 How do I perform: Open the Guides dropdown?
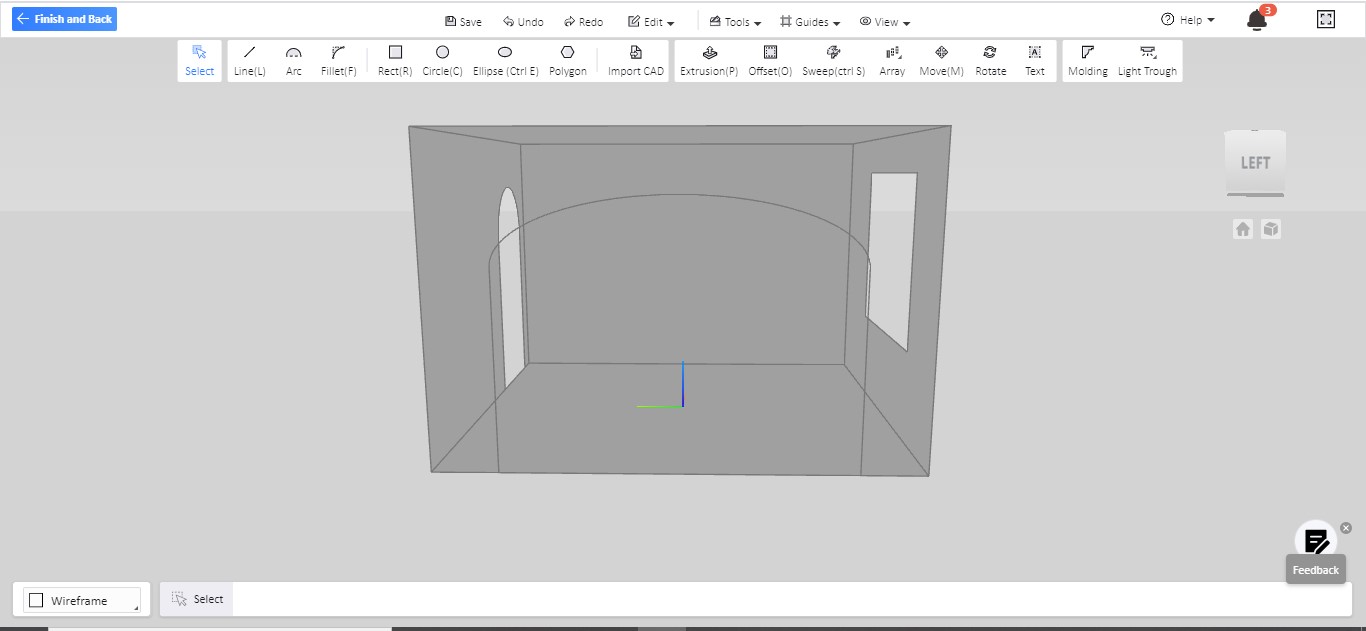click(x=810, y=22)
